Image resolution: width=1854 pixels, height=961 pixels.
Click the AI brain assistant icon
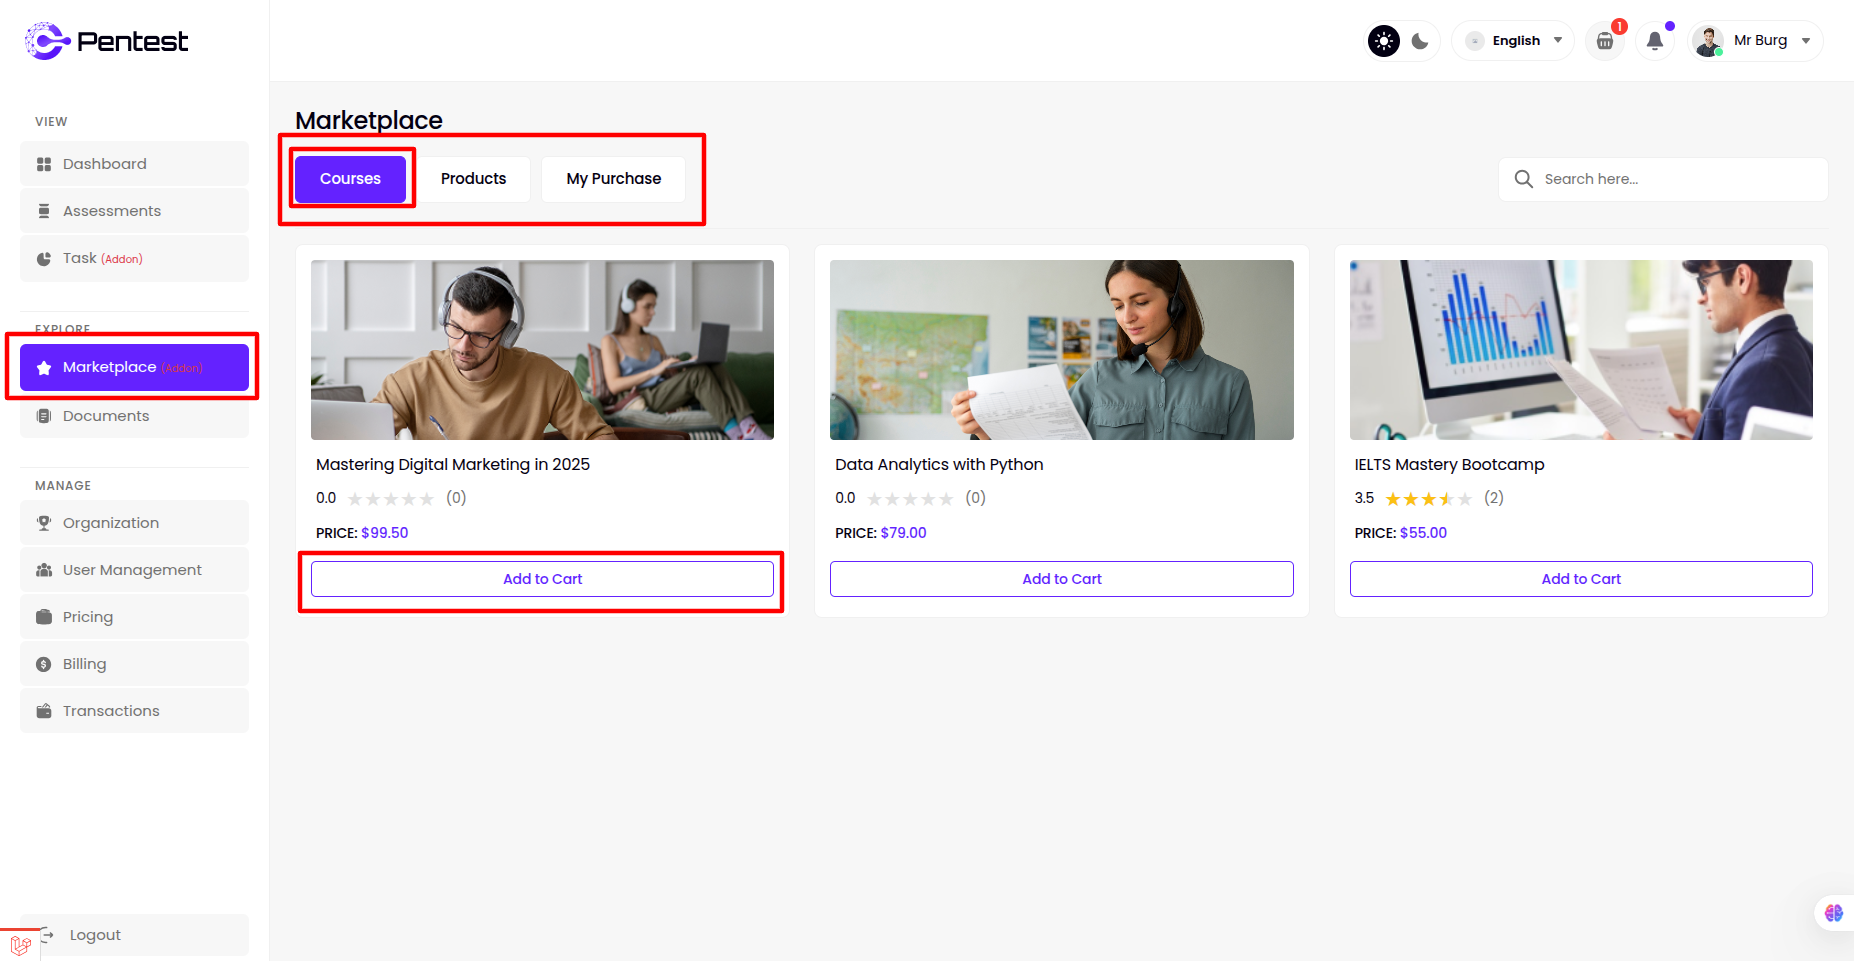[1833, 913]
